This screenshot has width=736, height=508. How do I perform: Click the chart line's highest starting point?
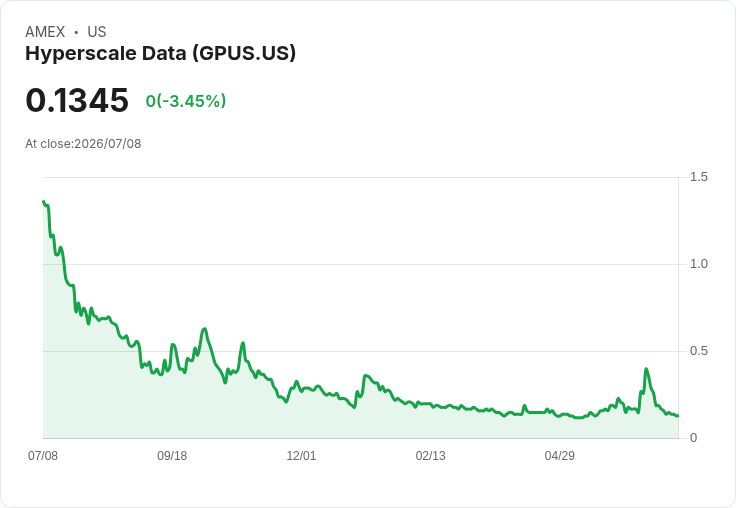click(44, 201)
